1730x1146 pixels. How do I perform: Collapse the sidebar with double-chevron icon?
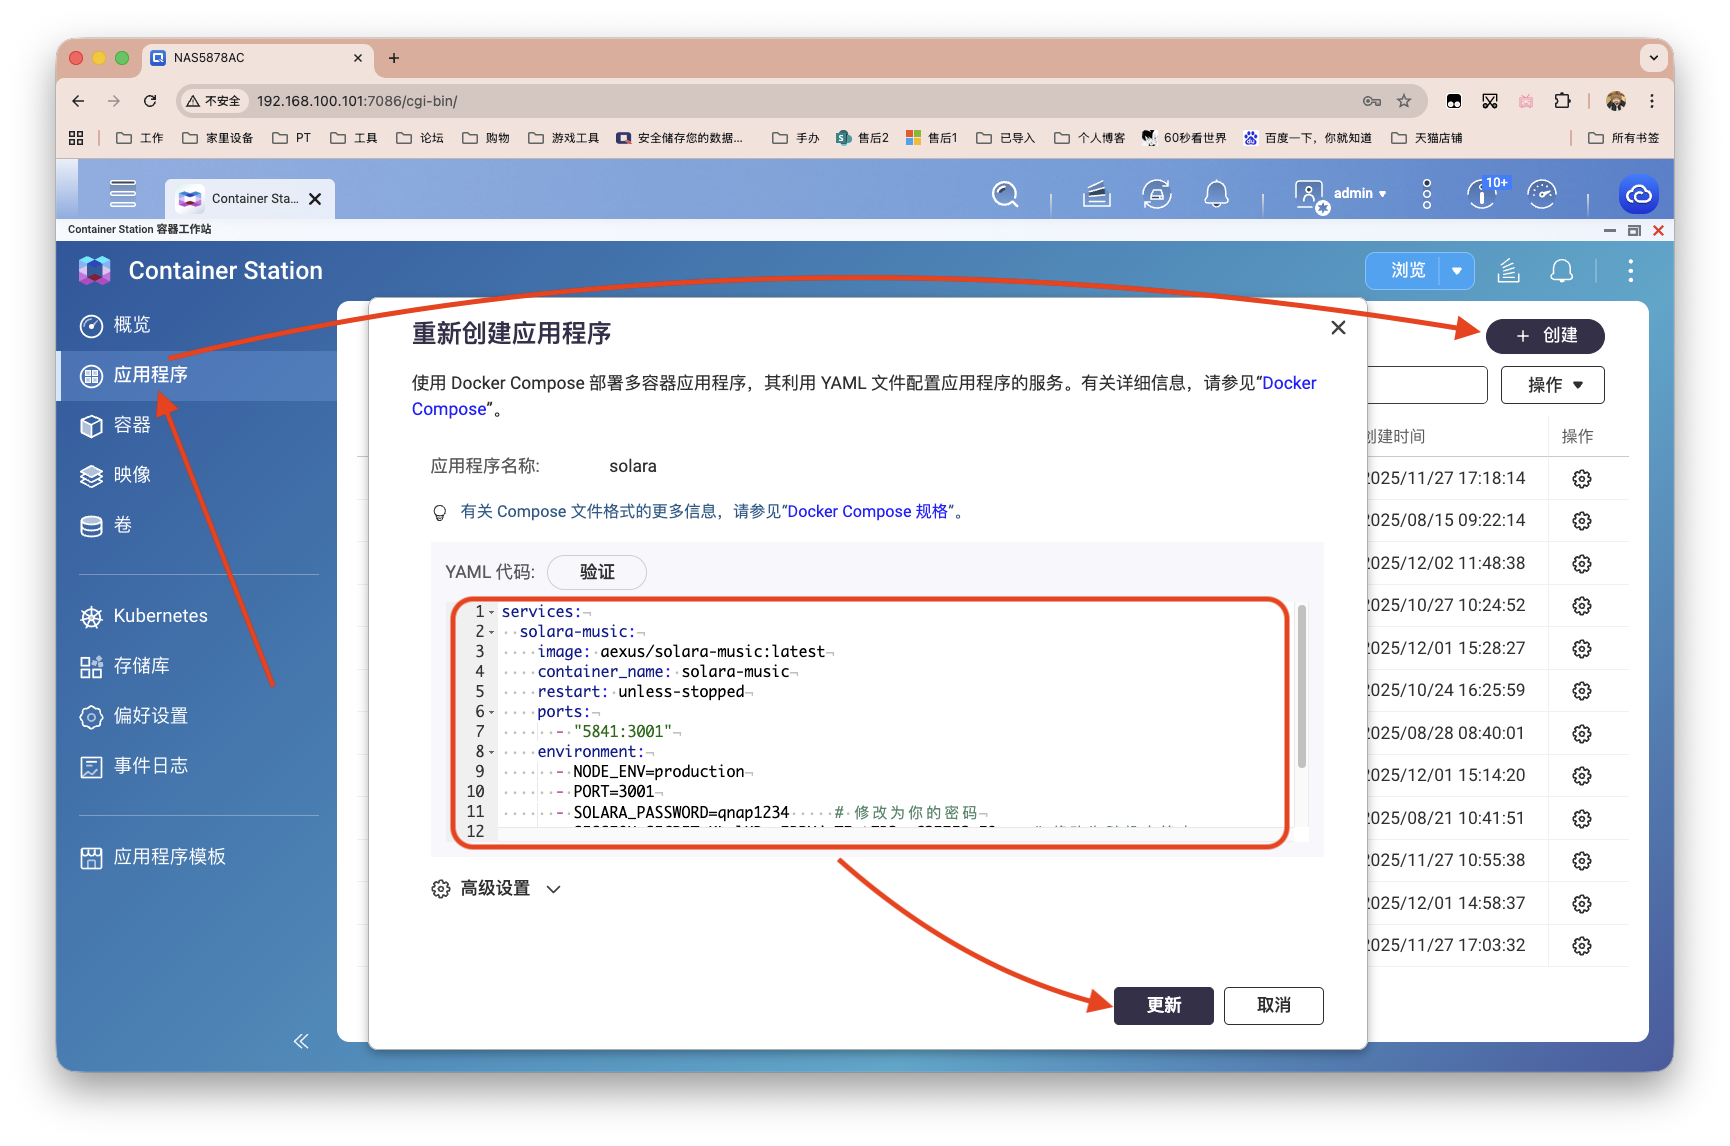pos(301,1041)
